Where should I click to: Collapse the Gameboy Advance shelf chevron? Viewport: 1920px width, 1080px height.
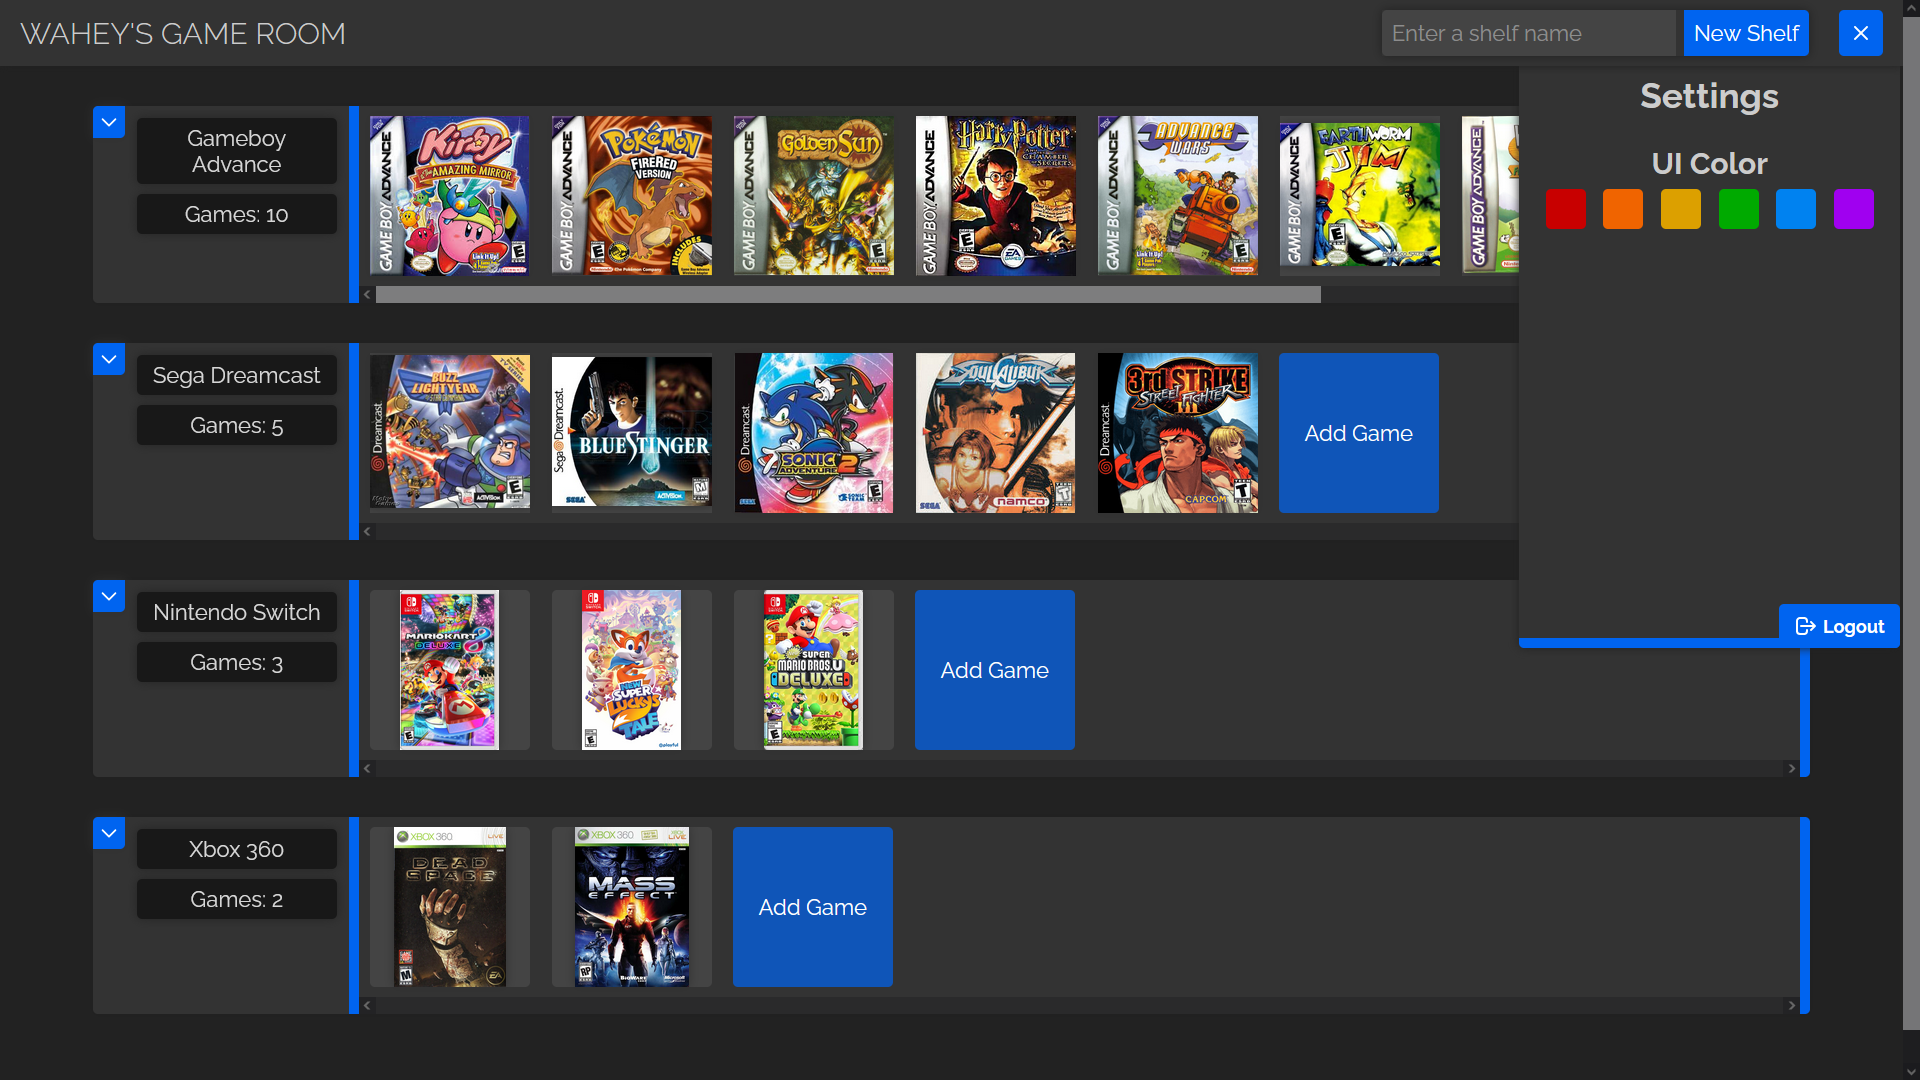pos(109,122)
